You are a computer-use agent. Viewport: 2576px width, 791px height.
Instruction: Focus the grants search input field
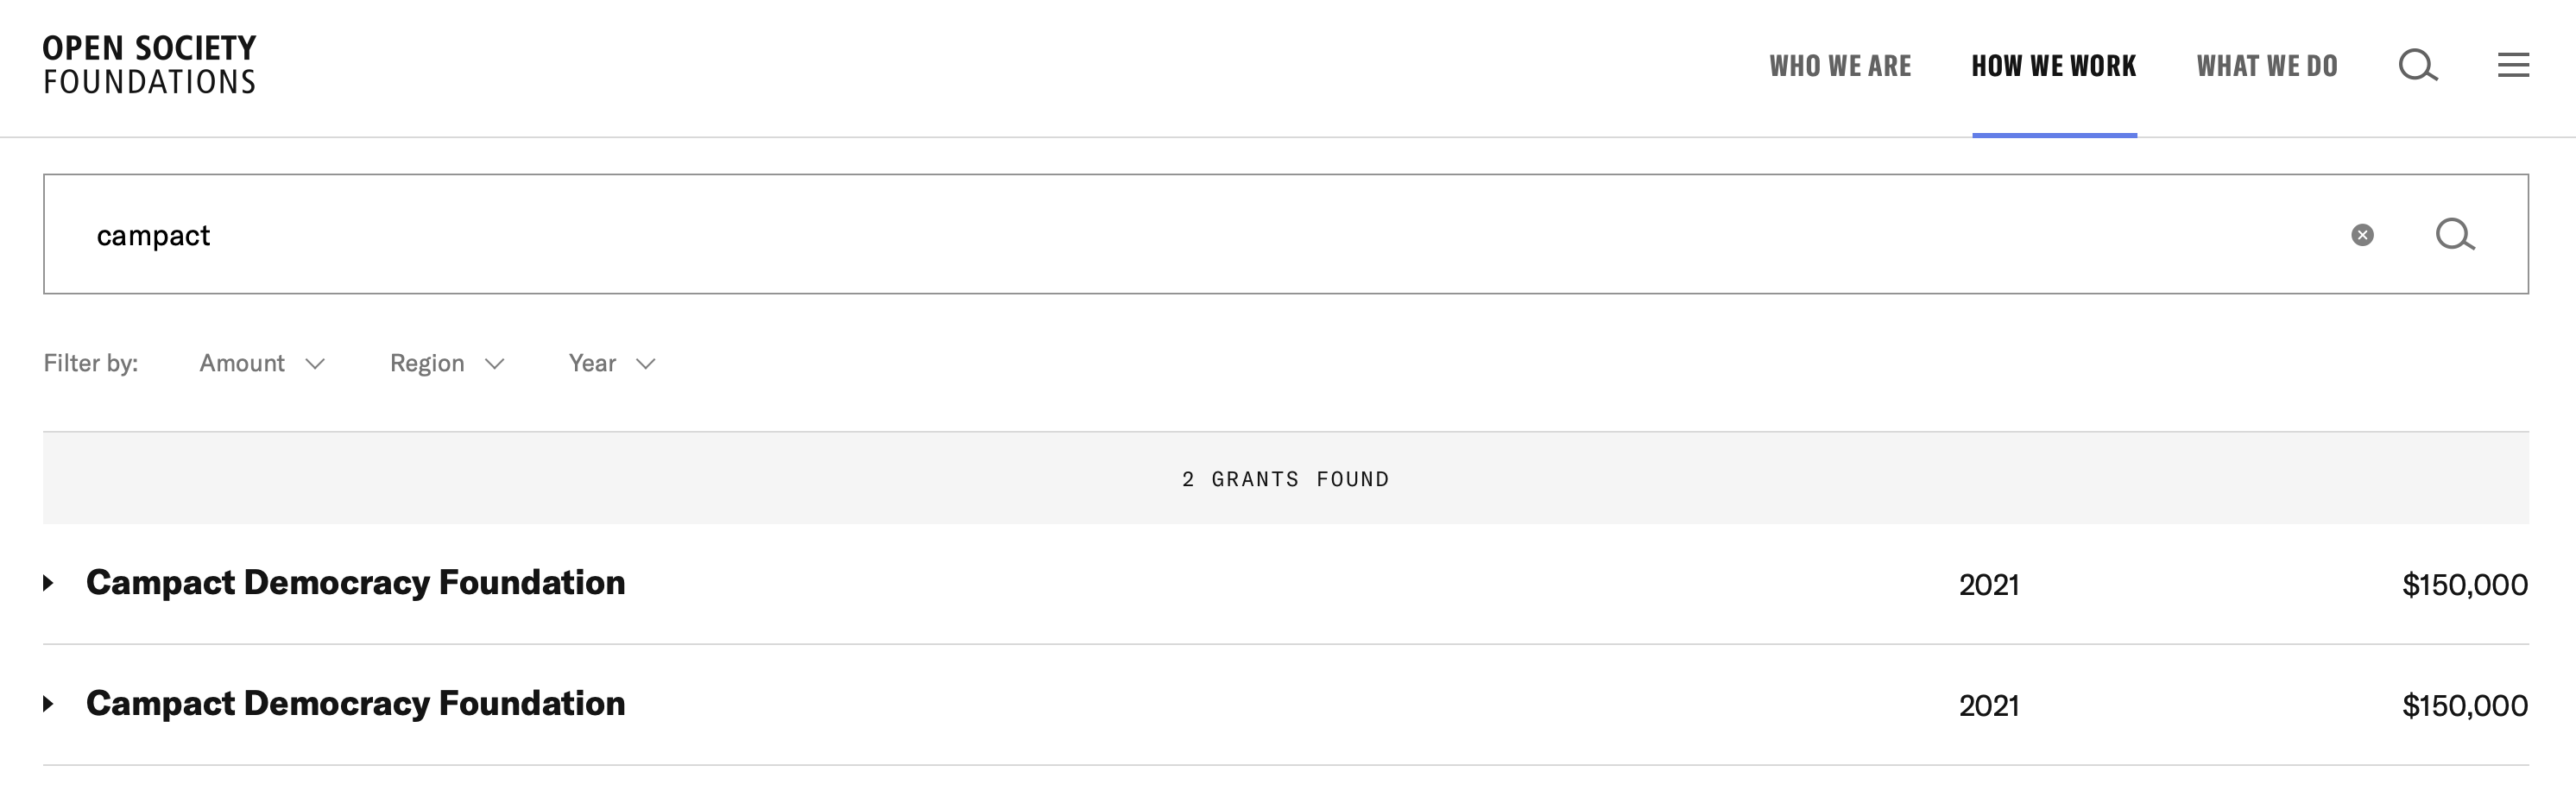tap(1200, 235)
